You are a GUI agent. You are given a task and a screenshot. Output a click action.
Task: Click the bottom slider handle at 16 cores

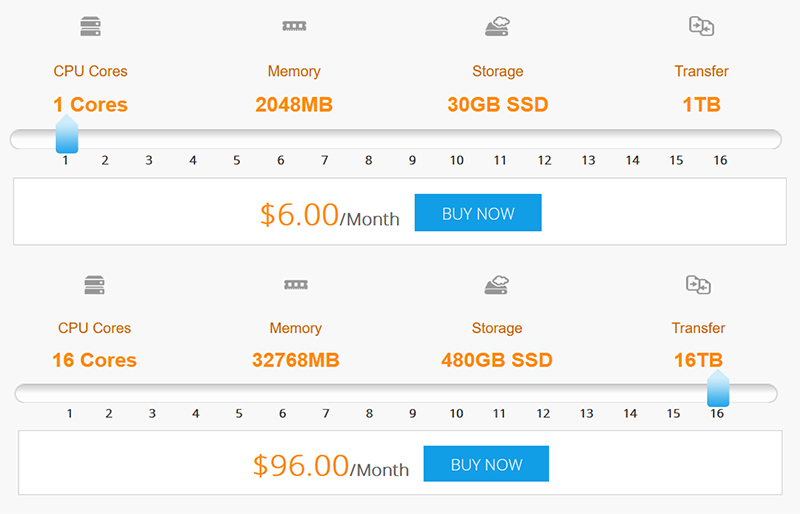coord(718,389)
